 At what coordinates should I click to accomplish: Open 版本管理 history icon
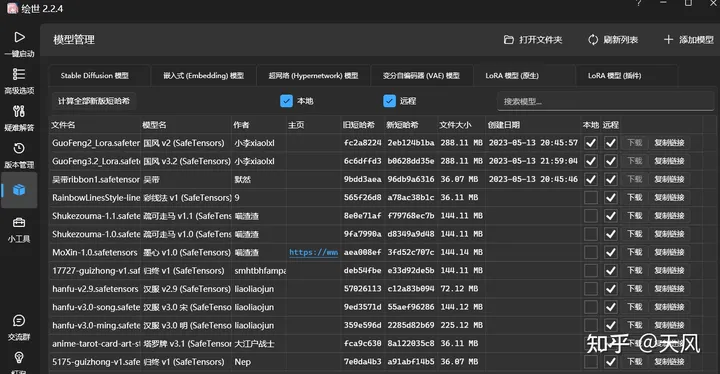coord(19,148)
